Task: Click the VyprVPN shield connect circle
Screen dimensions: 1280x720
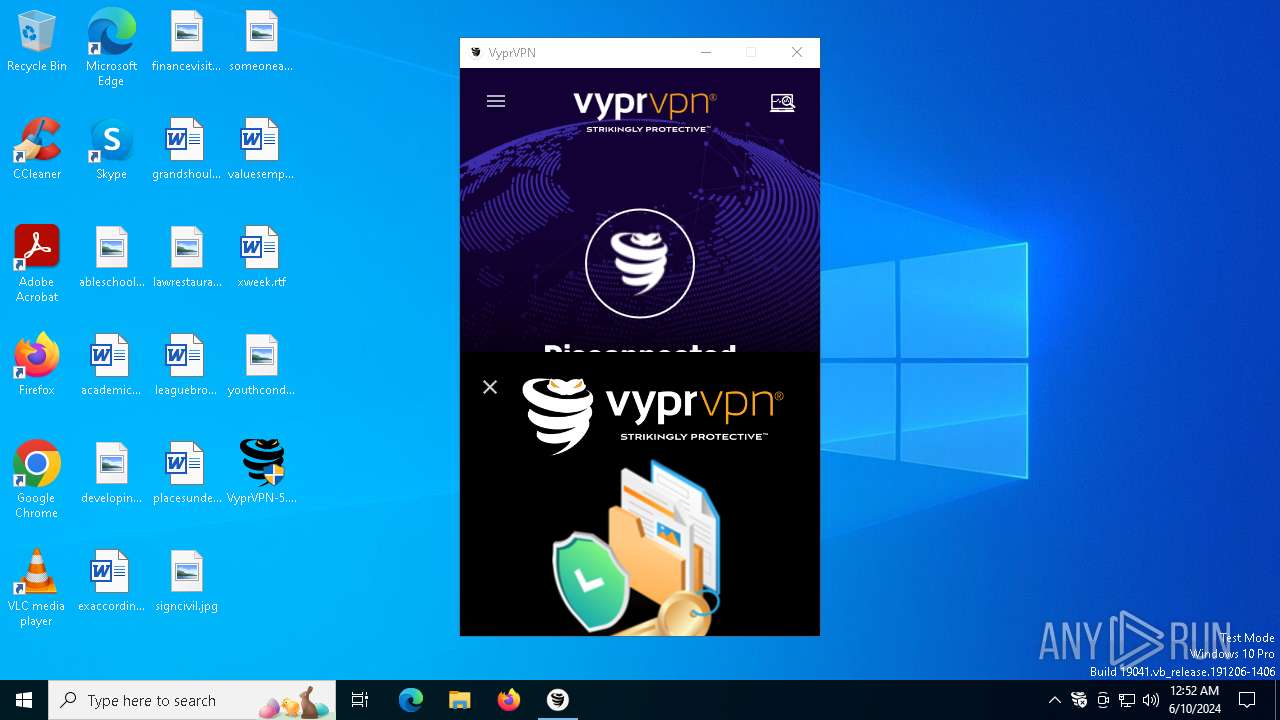Action: point(640,263)
